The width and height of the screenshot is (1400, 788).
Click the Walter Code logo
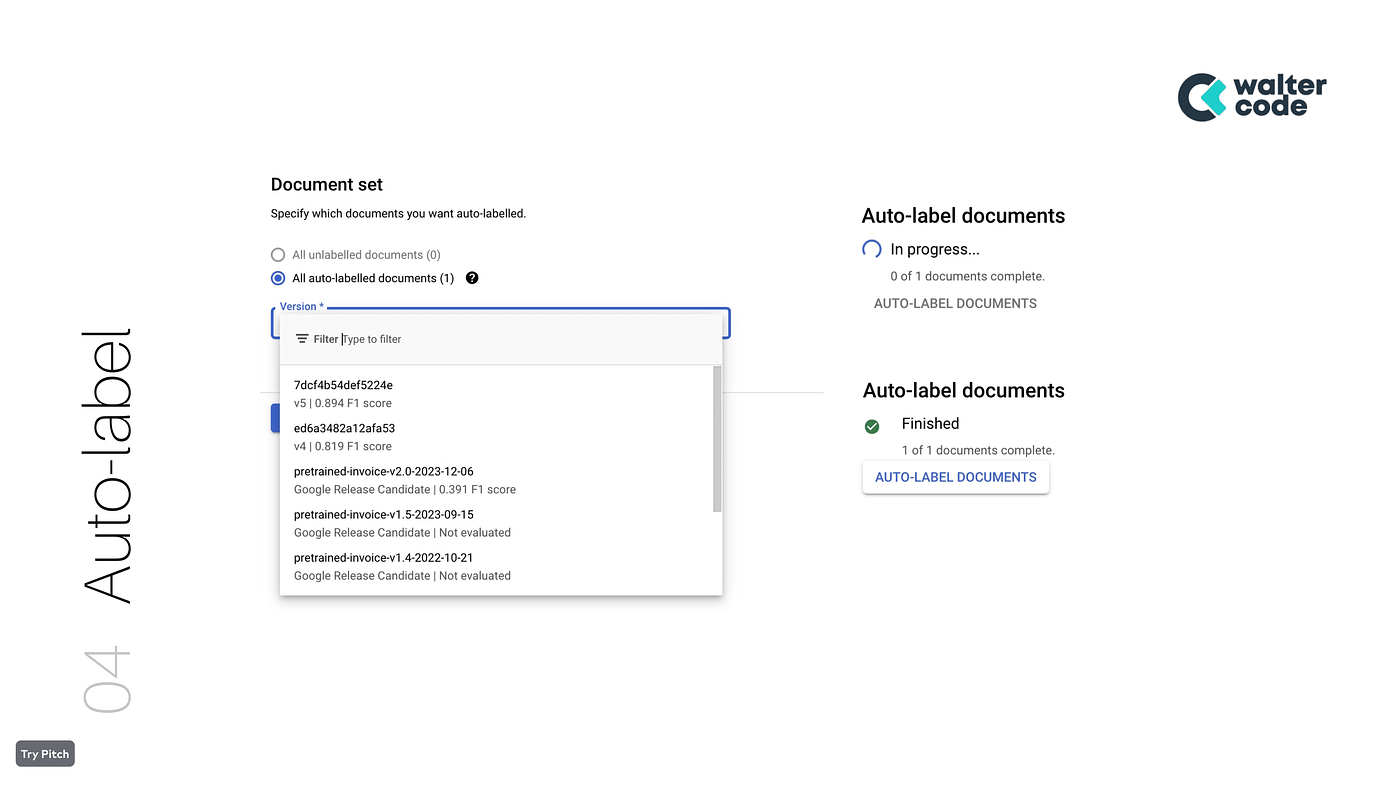1251,95
